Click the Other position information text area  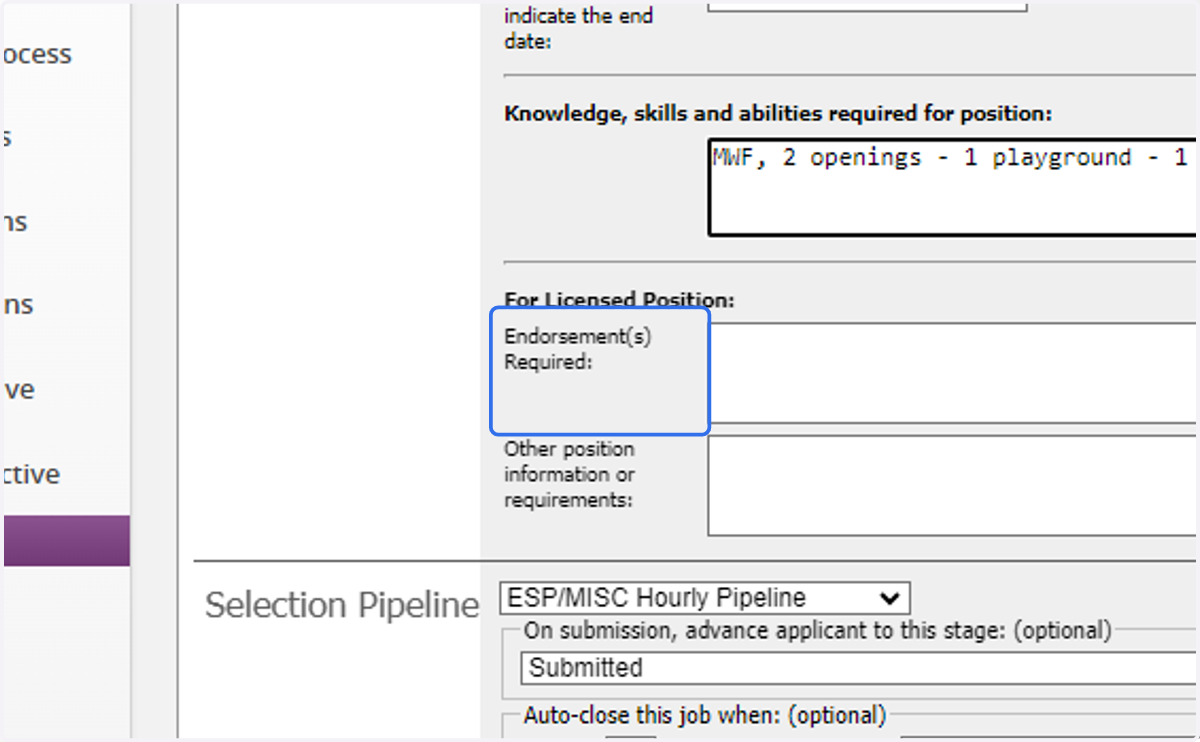[x=952, y=485]
